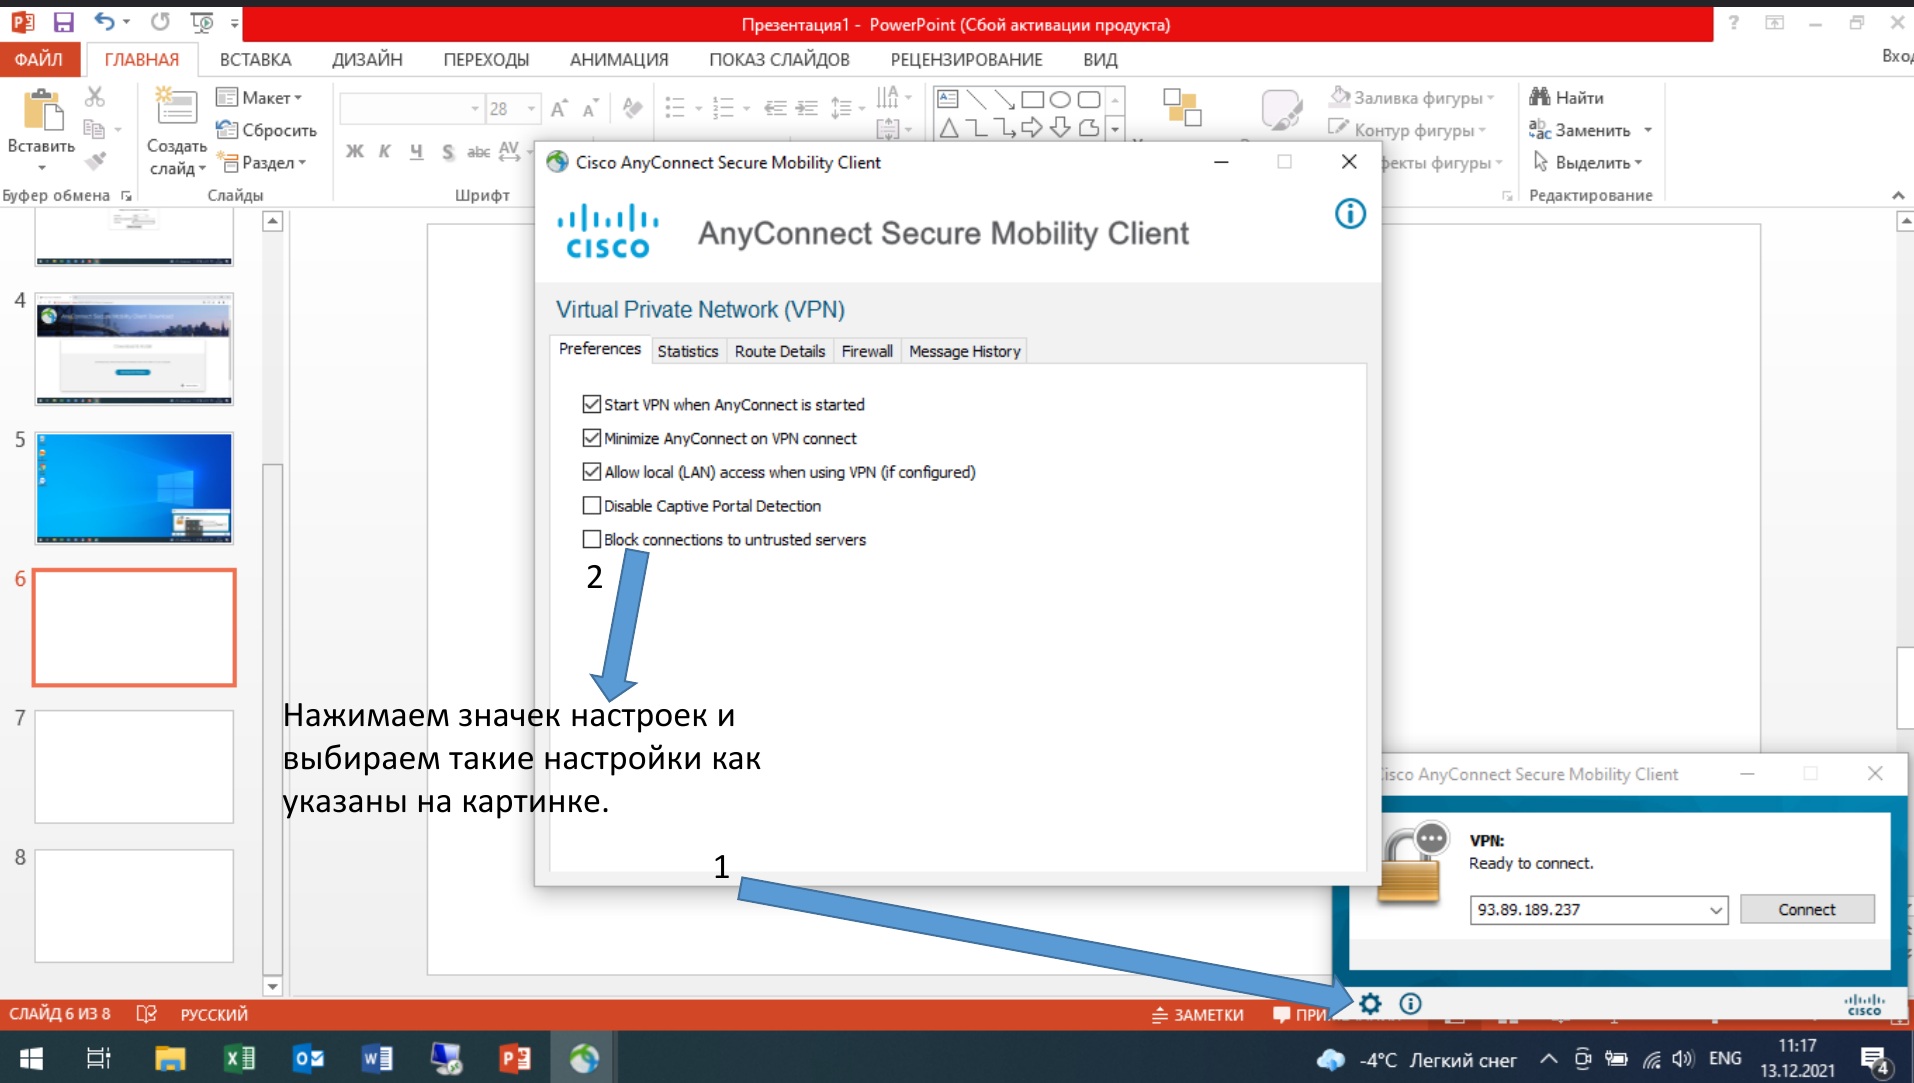
Task: Click the bold Ж formatting icon
Action: (x=354, y=151)
